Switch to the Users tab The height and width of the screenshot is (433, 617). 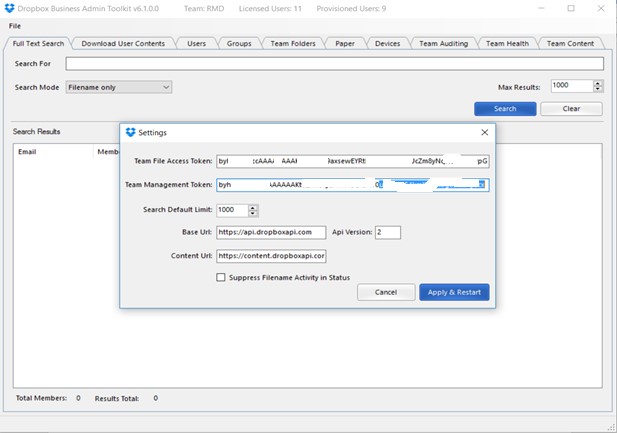pos(196,43)
